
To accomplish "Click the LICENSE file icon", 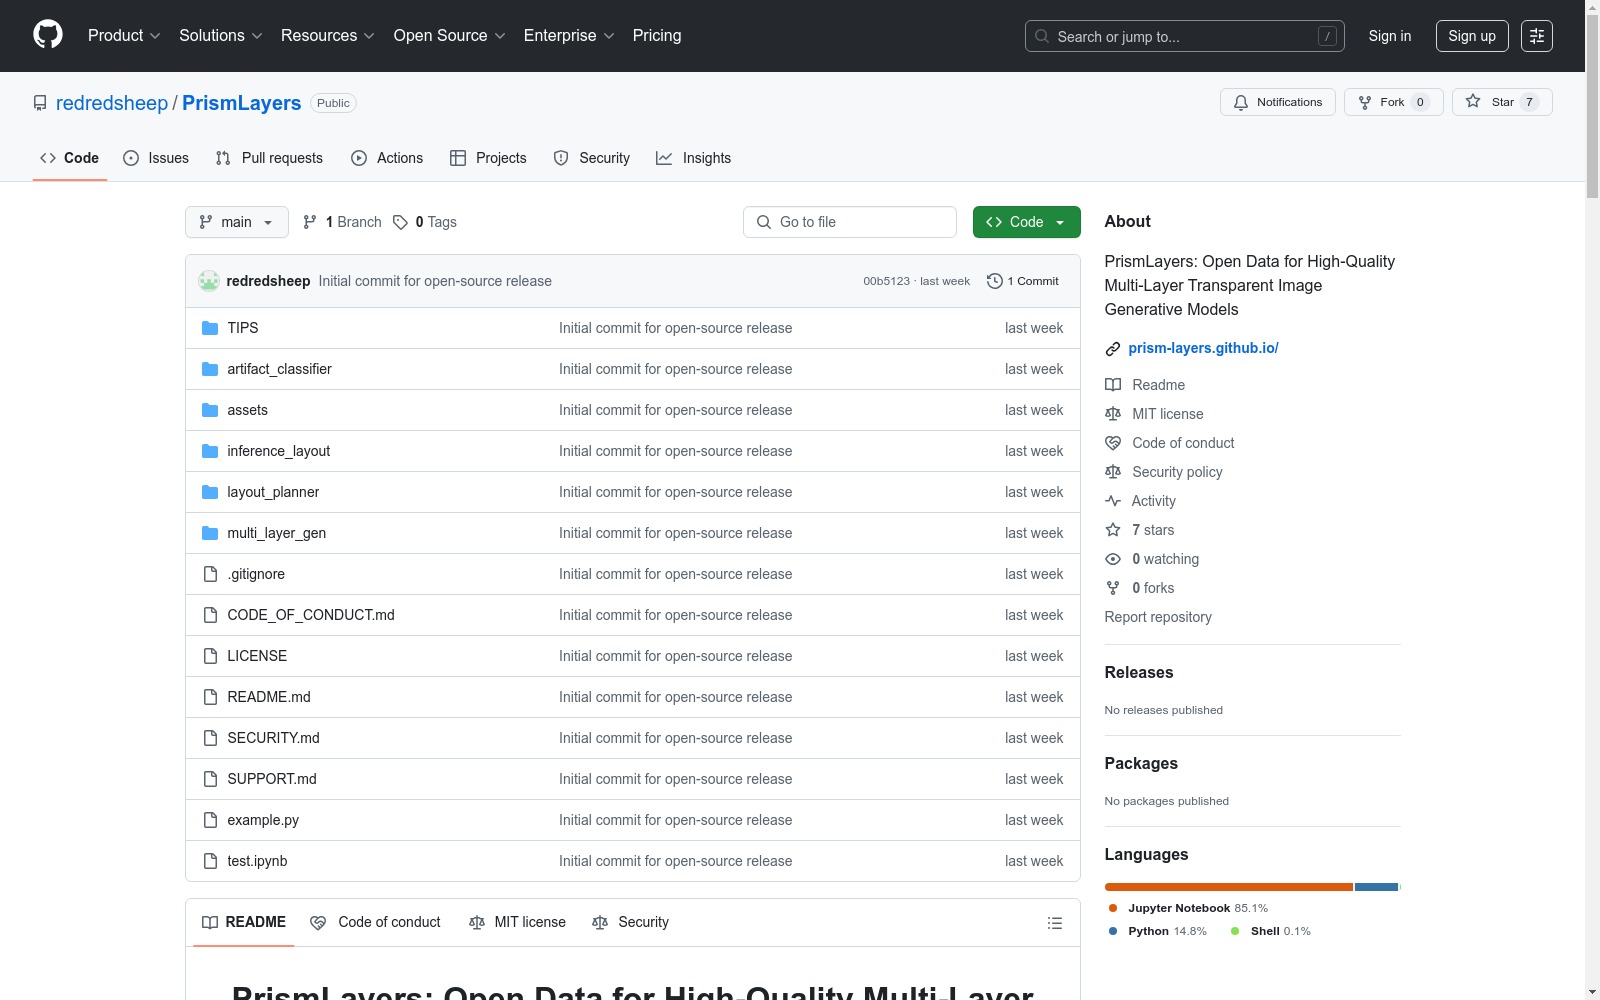I will [x=210, y=656].
